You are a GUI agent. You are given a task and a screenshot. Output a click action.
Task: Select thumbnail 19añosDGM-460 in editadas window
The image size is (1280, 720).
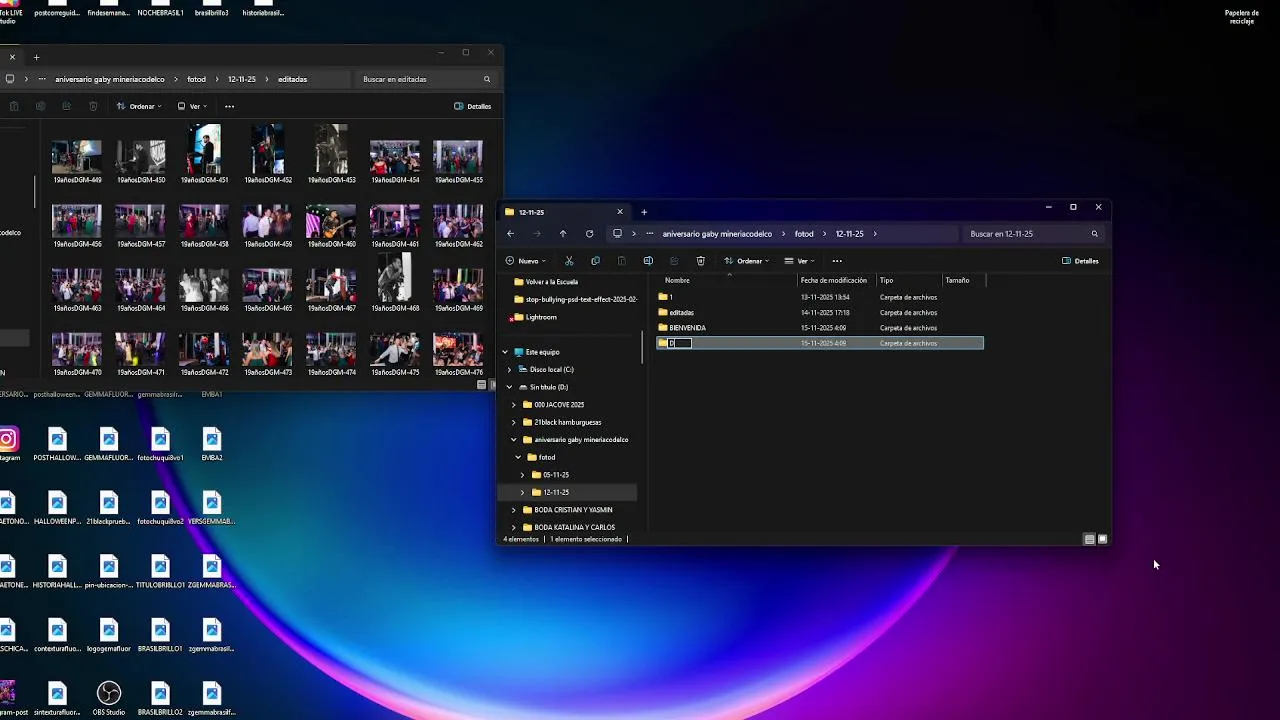pyautogui.click(x=331, y=226)
